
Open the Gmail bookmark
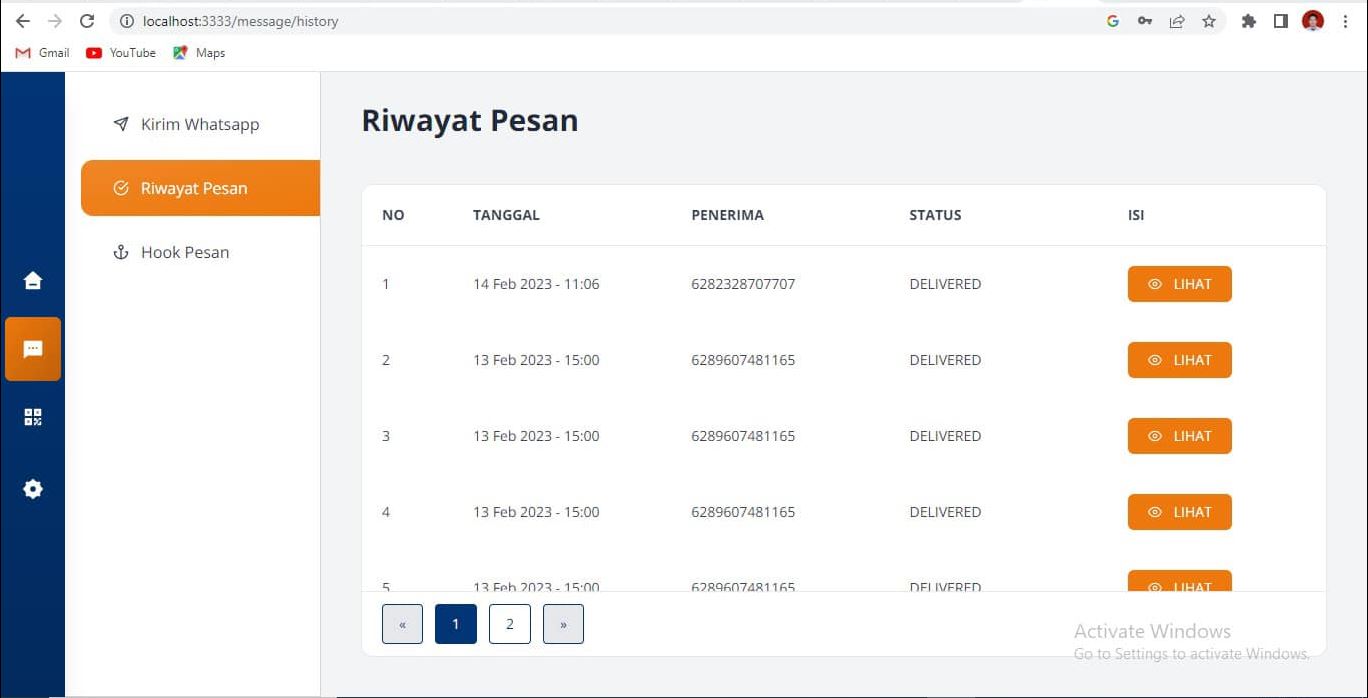coord(43,53)
